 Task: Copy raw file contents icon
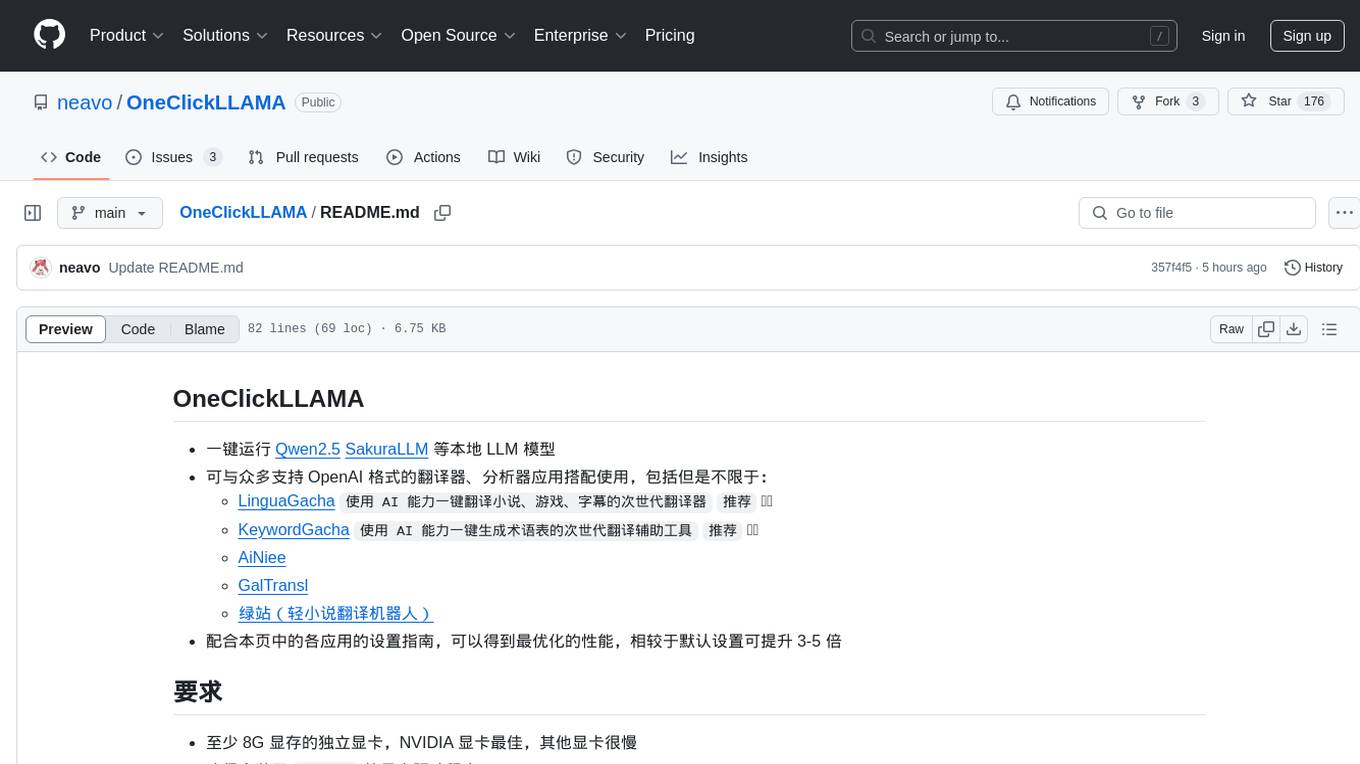(x=1266, y=329)
